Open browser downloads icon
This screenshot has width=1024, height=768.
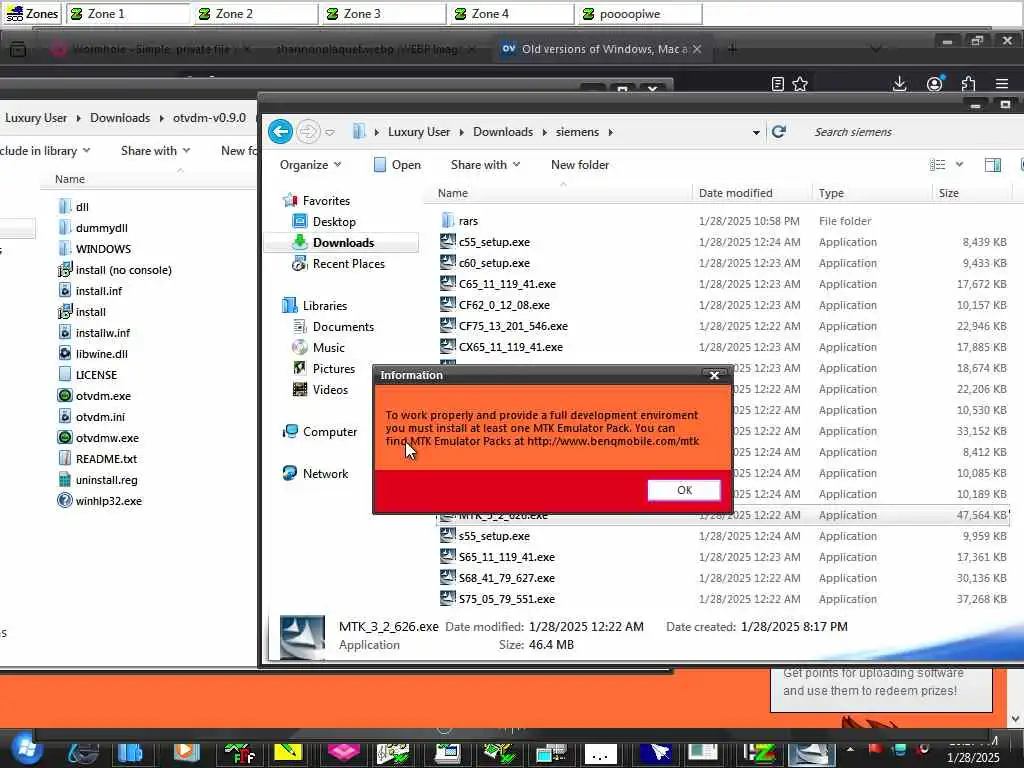tap(899, 84)
